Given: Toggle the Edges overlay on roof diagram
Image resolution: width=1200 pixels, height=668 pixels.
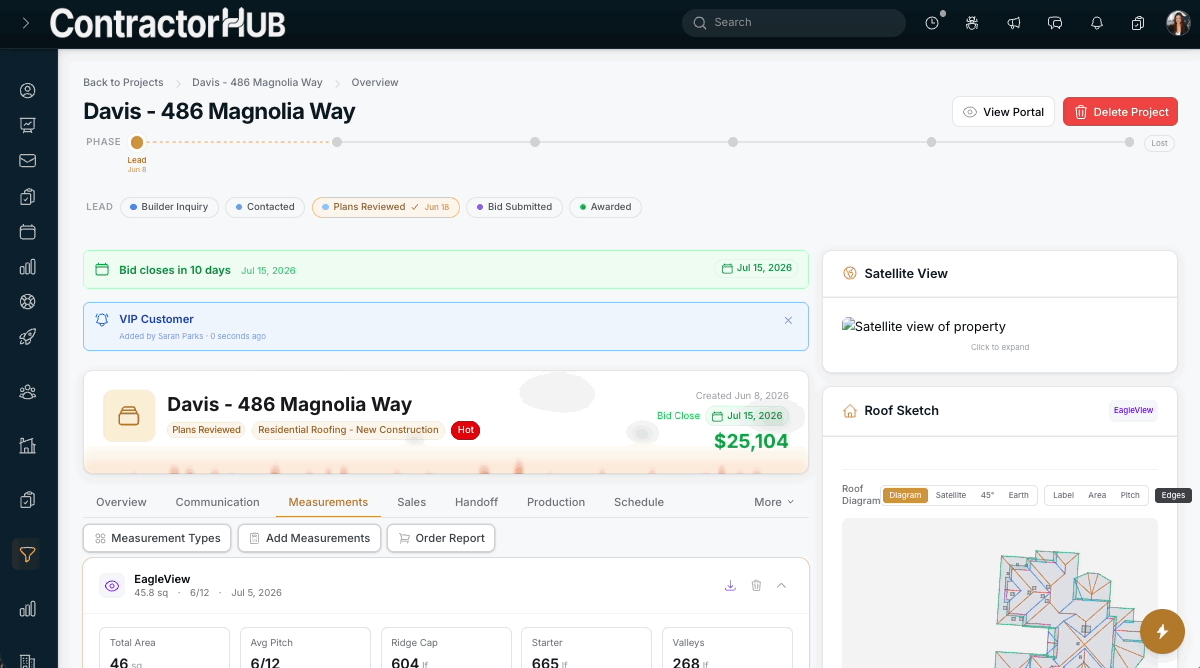Looking at the screenshot, I should pos(1173,495).
